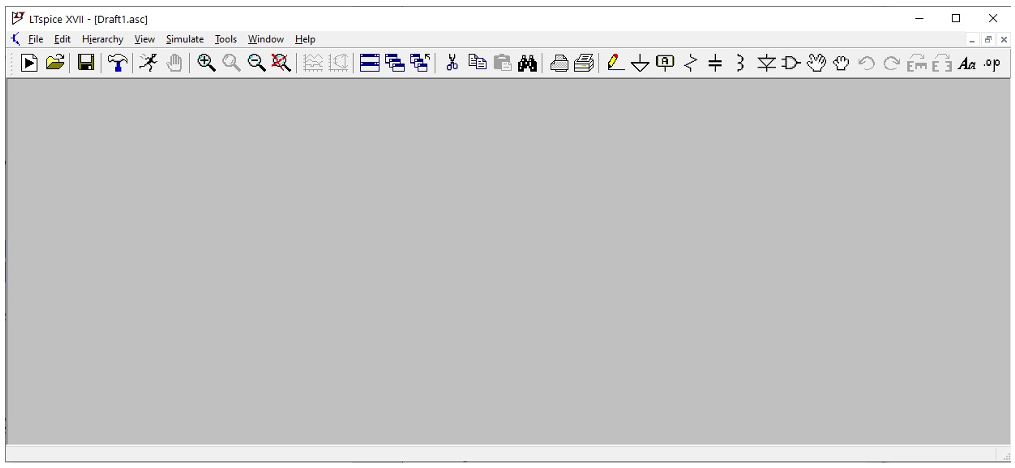Place a Ground symbol from the toolbar
The image size is (1015, 468).
pyautogui.click(x=641, y=63)
